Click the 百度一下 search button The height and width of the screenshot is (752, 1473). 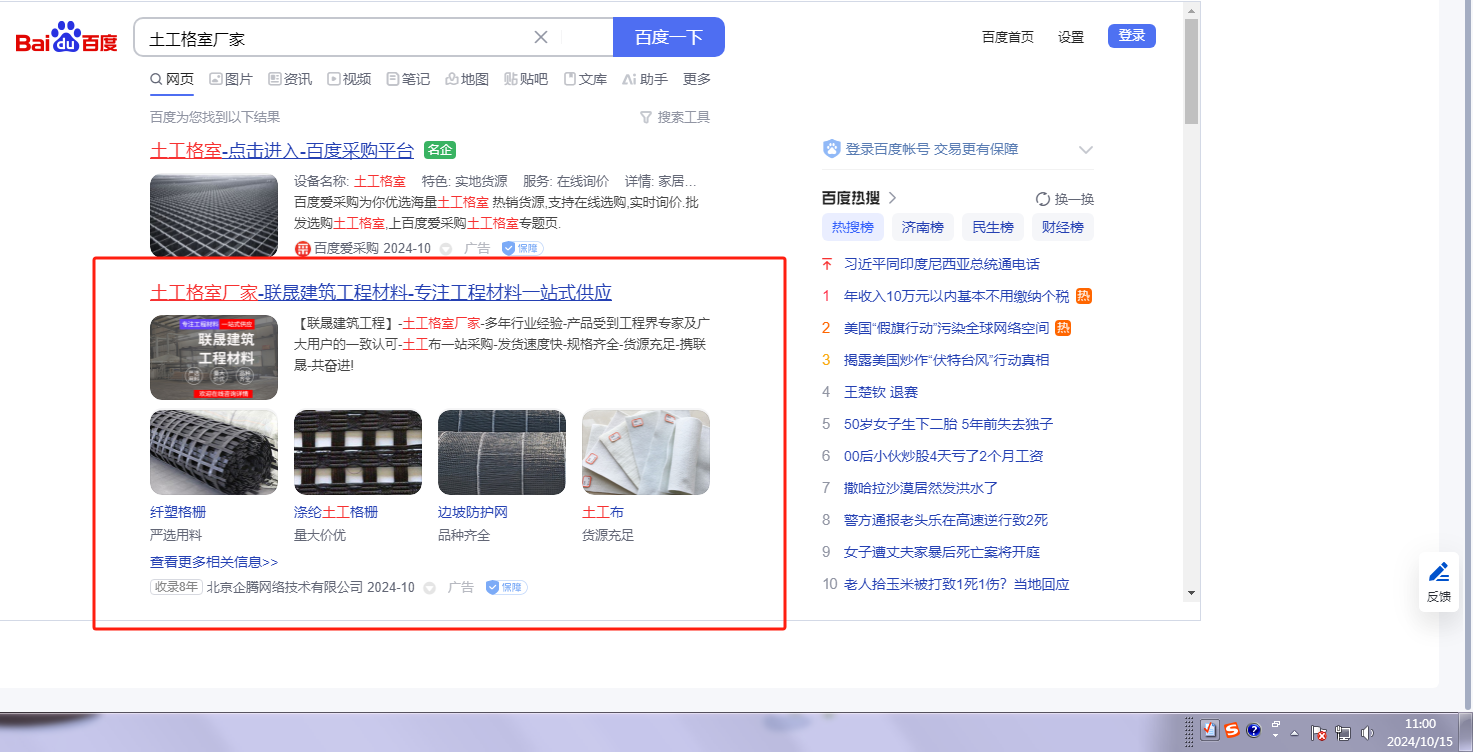click(669, 37)
